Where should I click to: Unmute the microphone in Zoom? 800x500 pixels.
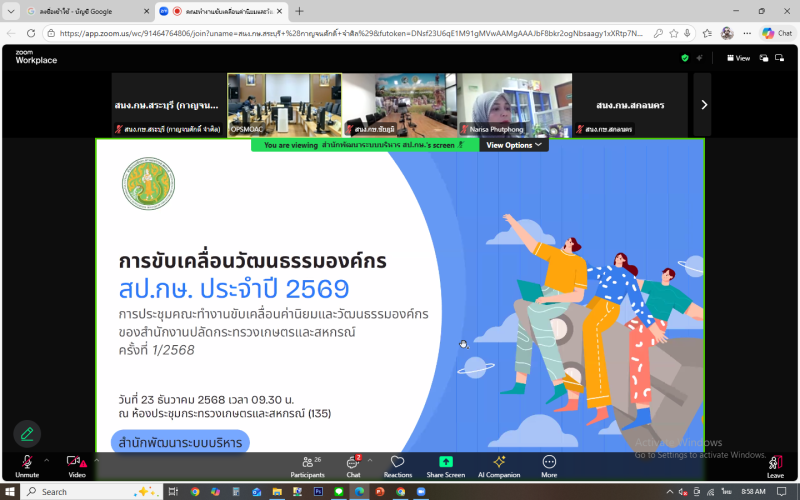(26, 464)
